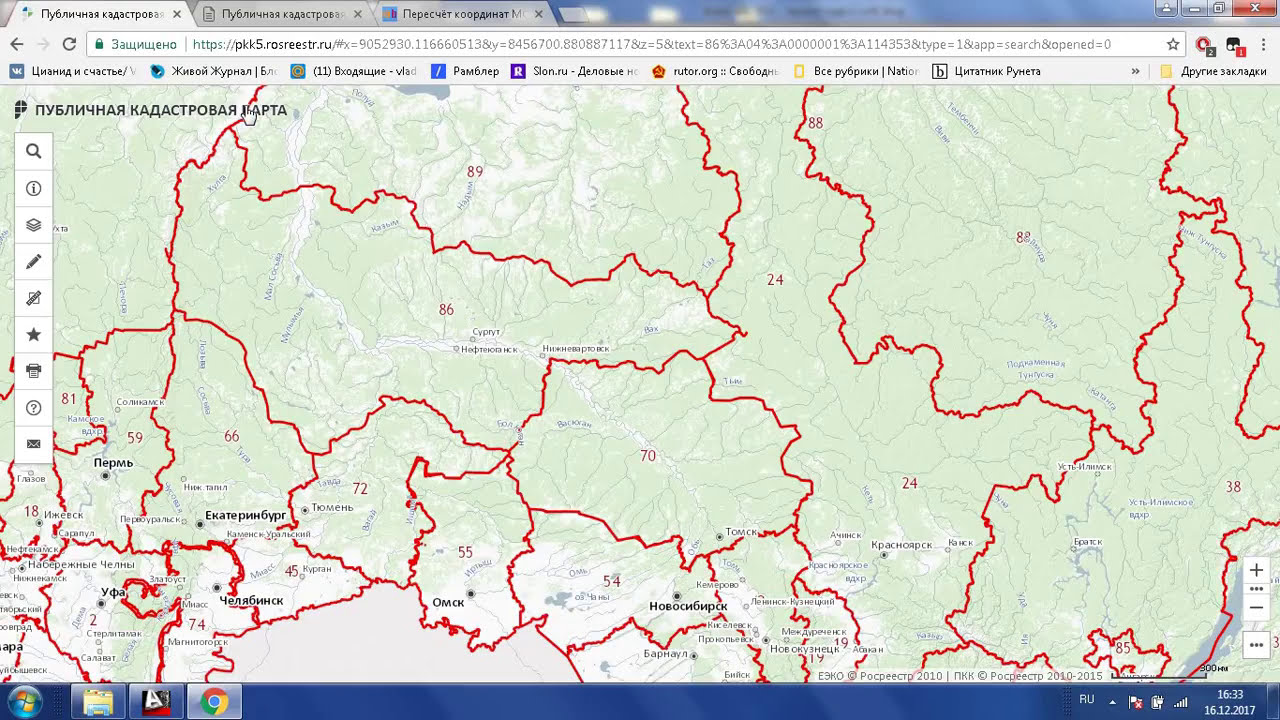
Task: Click the Челябинск city label
Action: 251,601
